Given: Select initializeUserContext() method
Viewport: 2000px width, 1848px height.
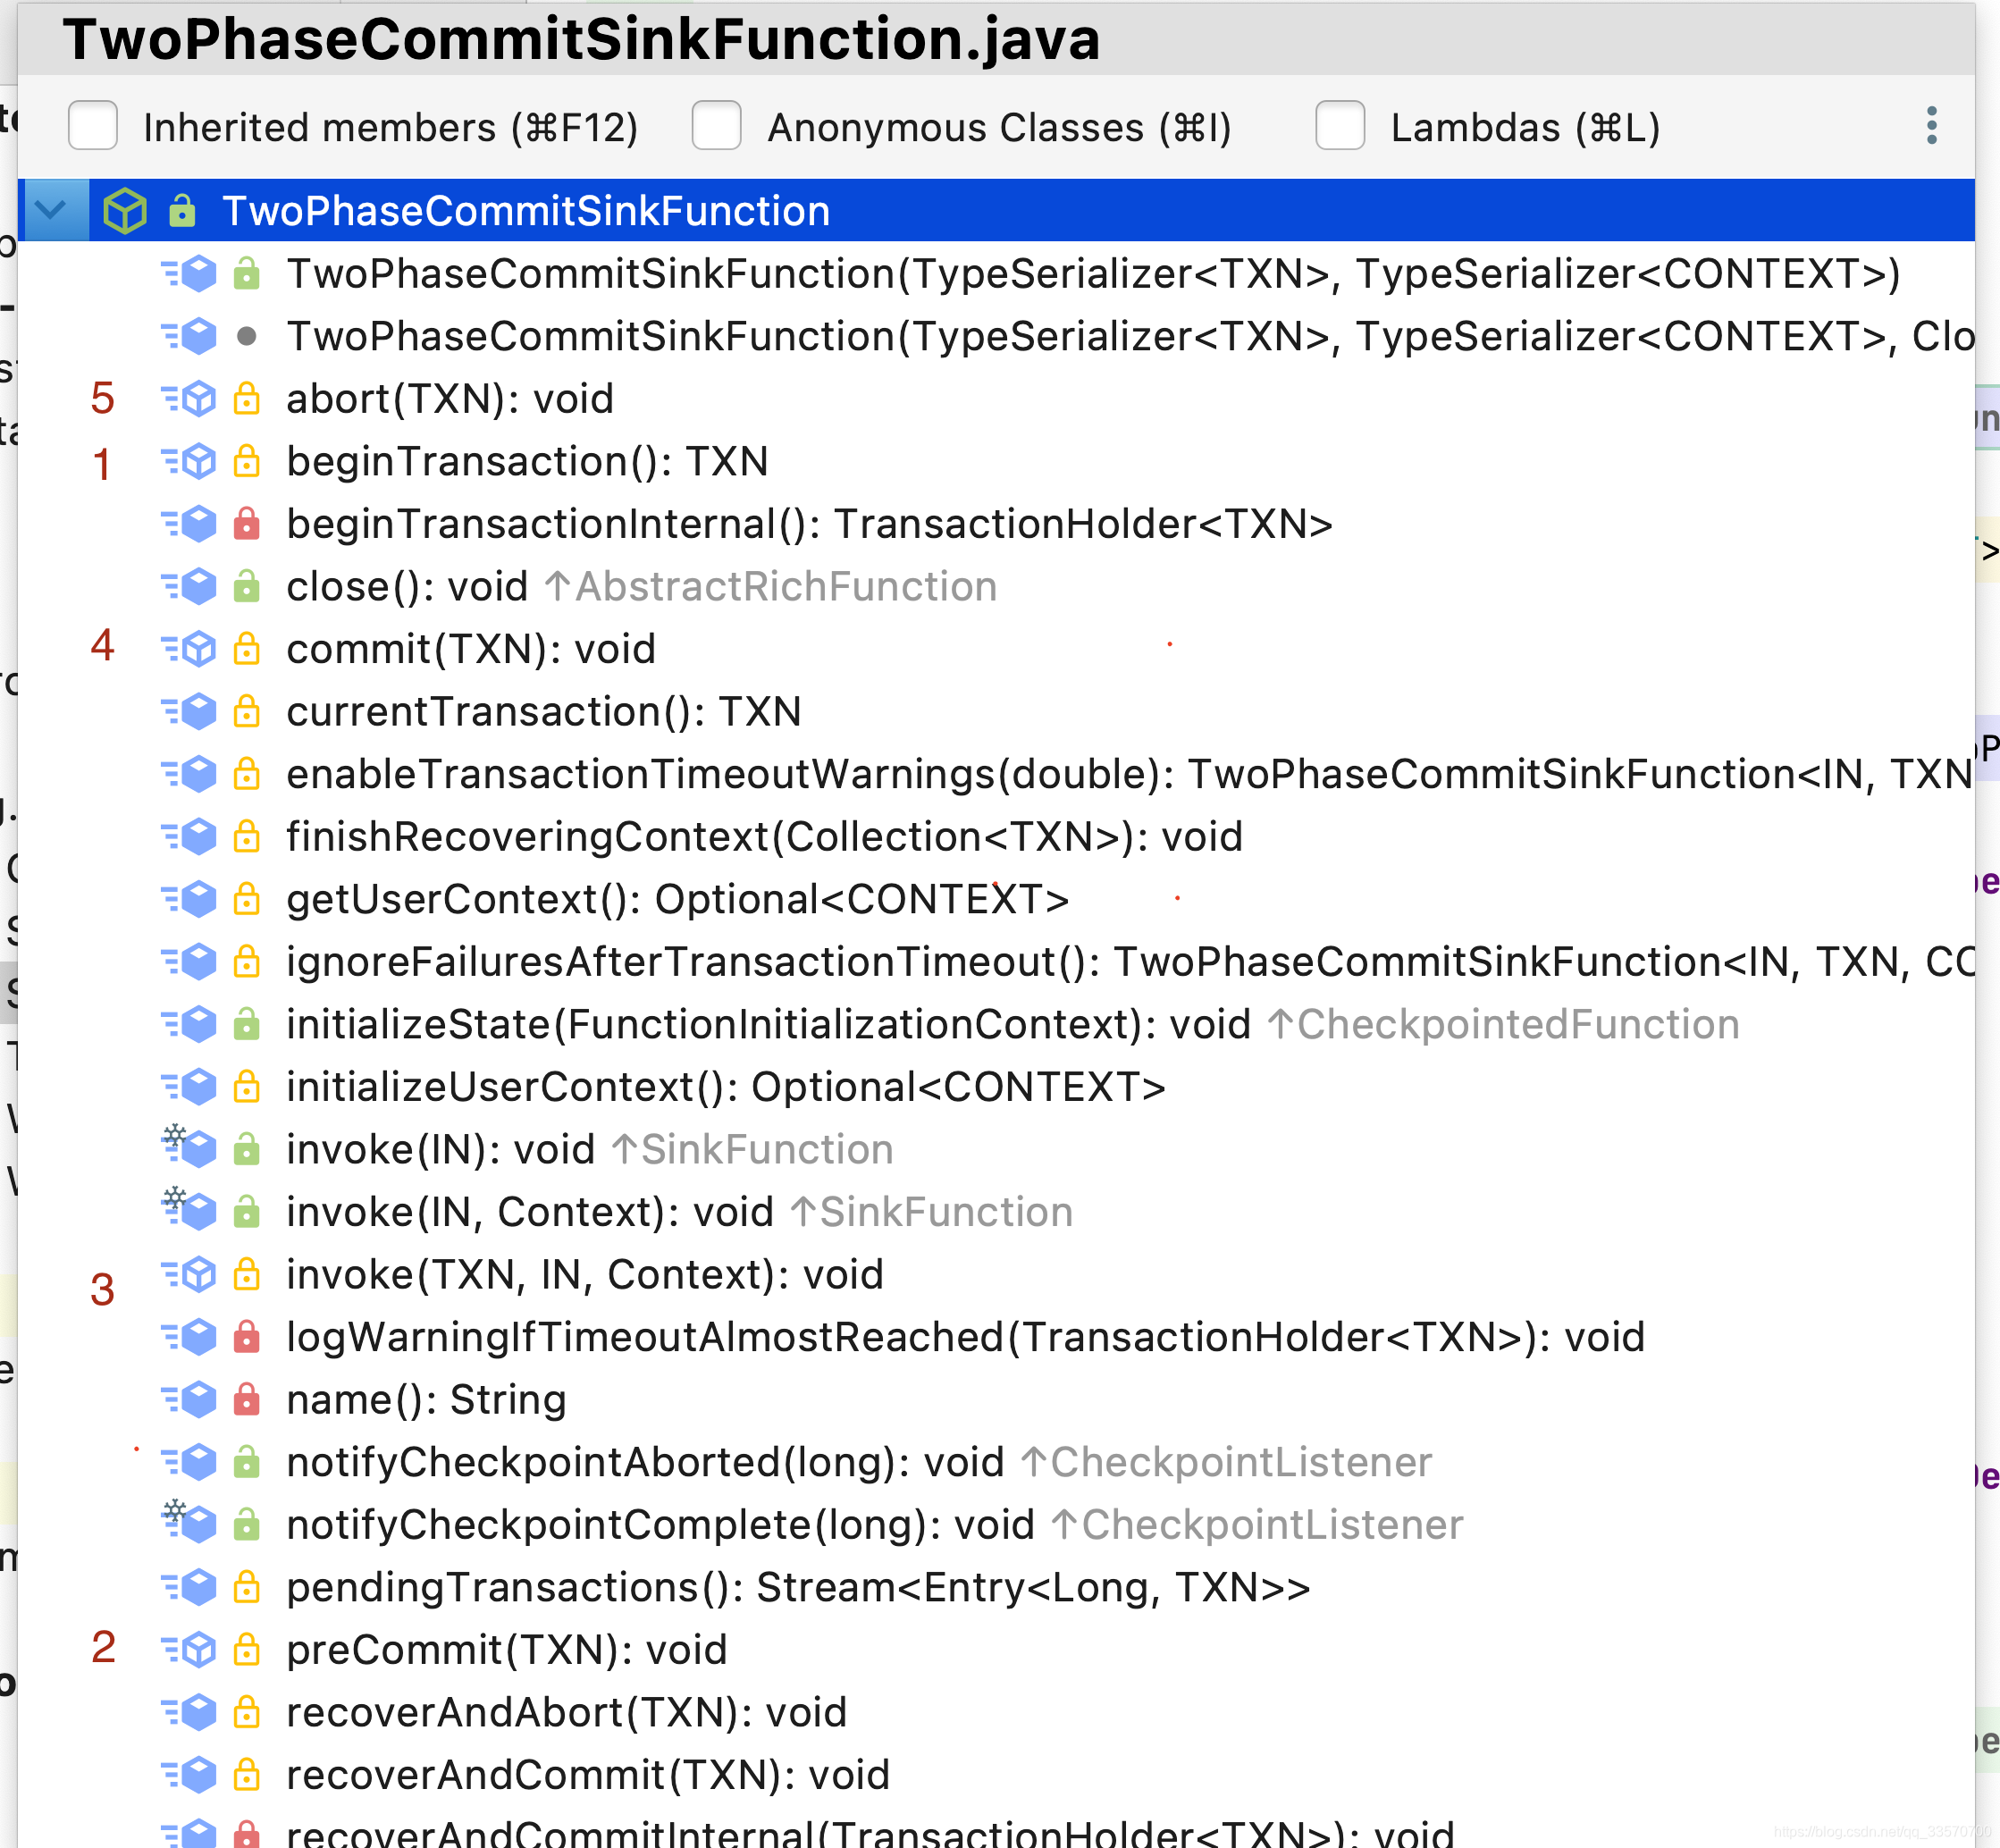Looking at the screenshot, I should (x=726, y=1087).
